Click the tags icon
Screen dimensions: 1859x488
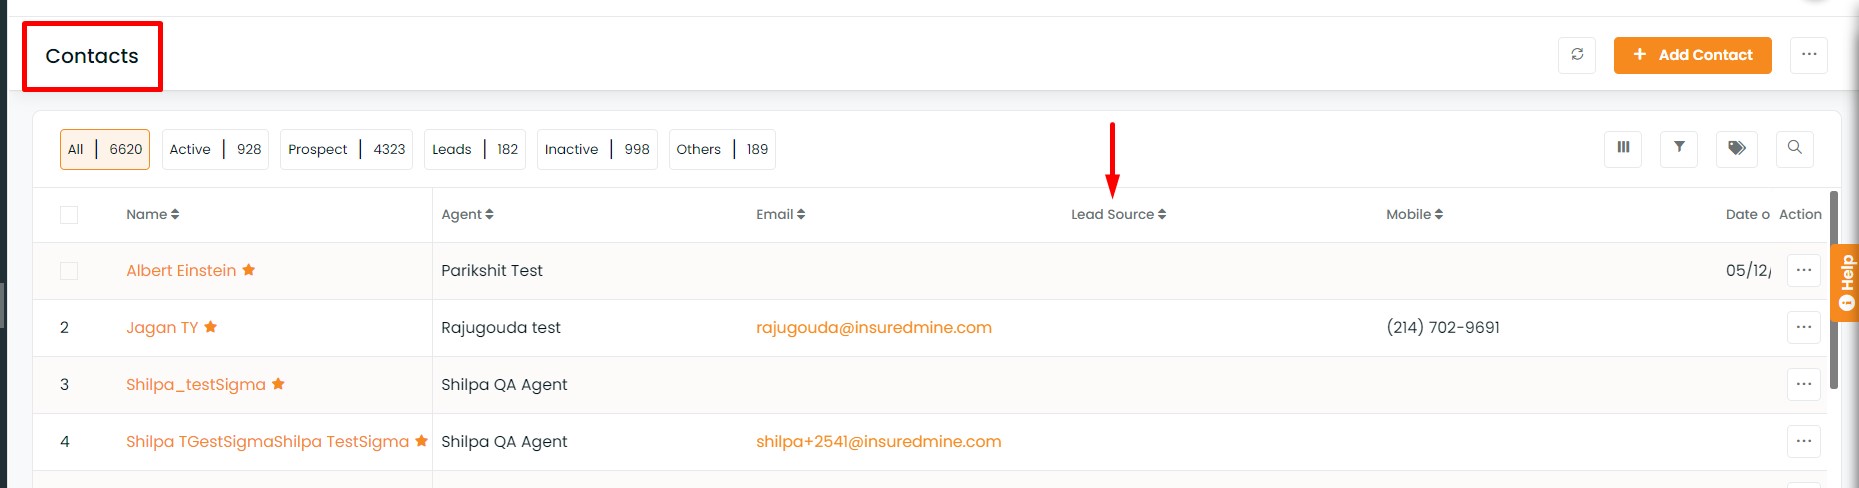coord(1737,148)
